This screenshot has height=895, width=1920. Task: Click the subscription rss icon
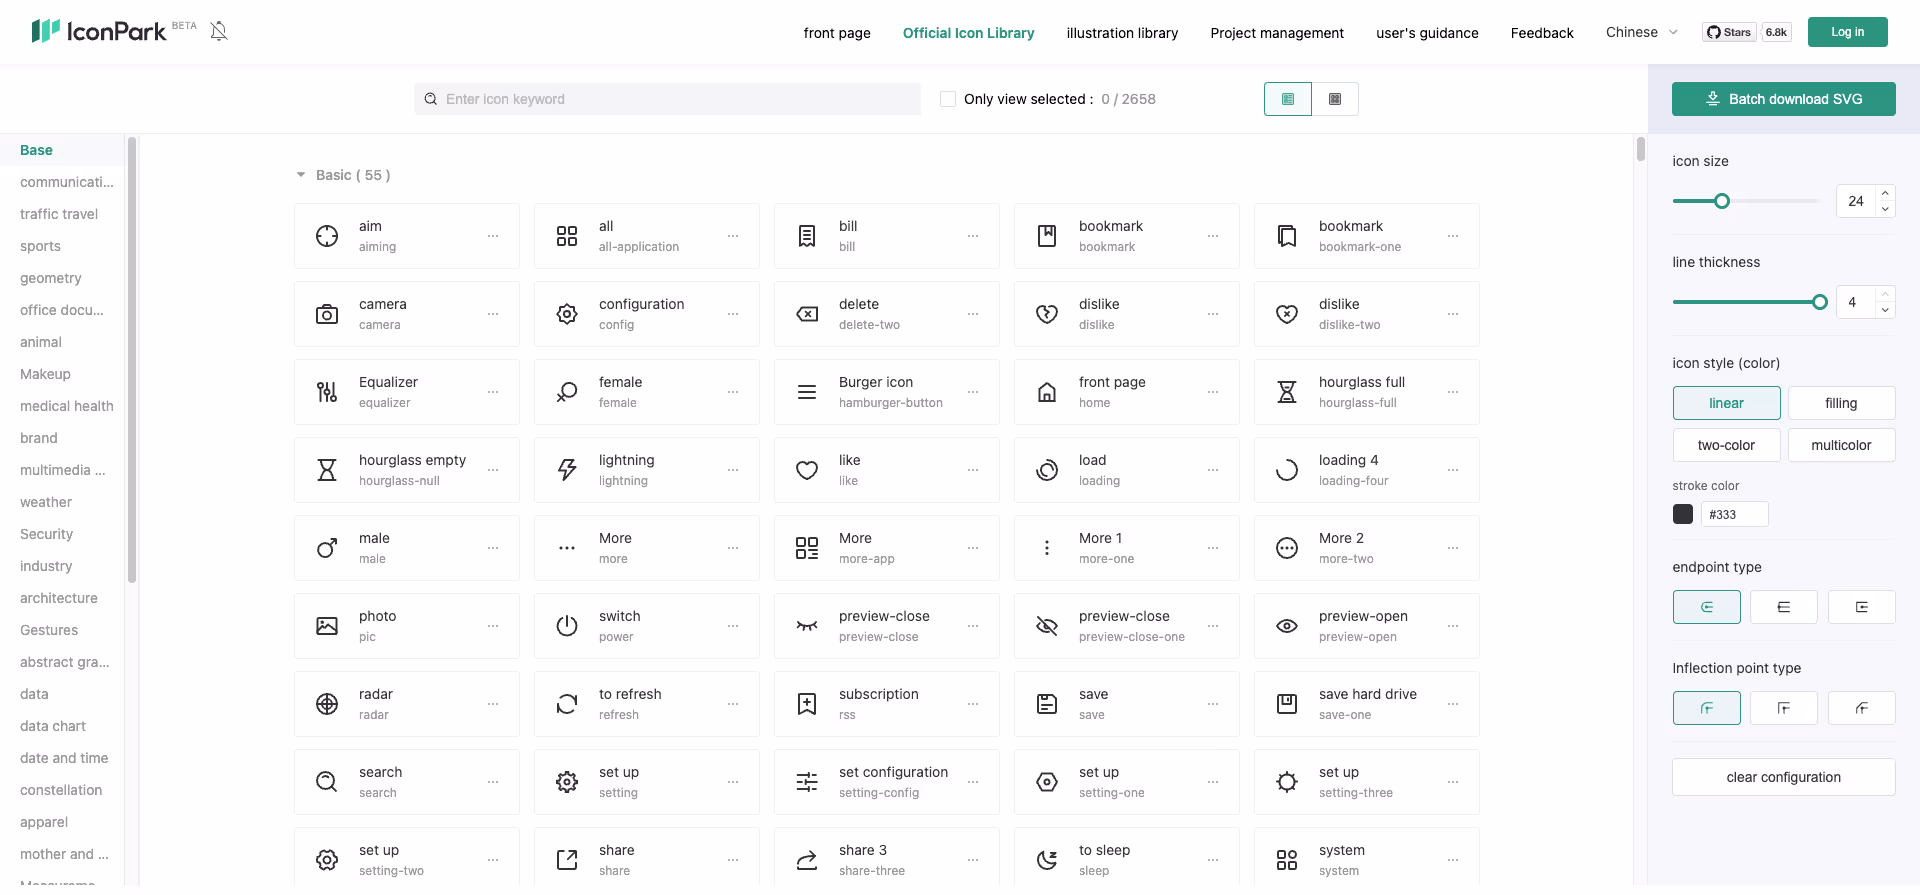pos(807,704)
